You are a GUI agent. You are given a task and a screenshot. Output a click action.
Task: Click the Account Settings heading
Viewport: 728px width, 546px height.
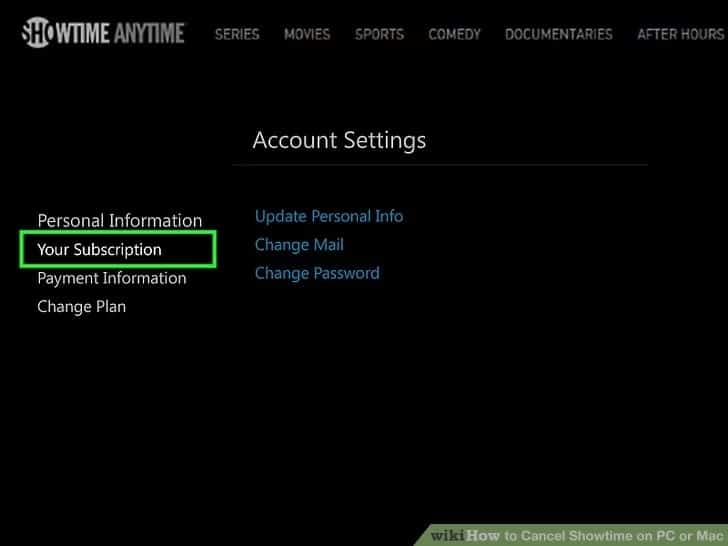(x=339, y=140)
